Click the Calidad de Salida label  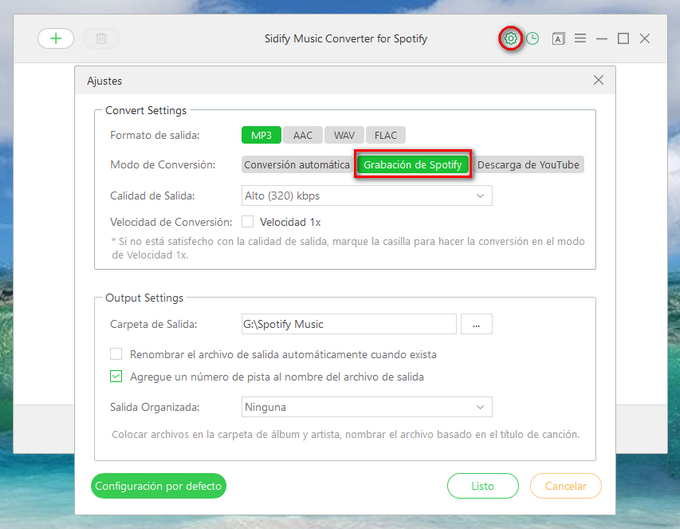(153, 196)
